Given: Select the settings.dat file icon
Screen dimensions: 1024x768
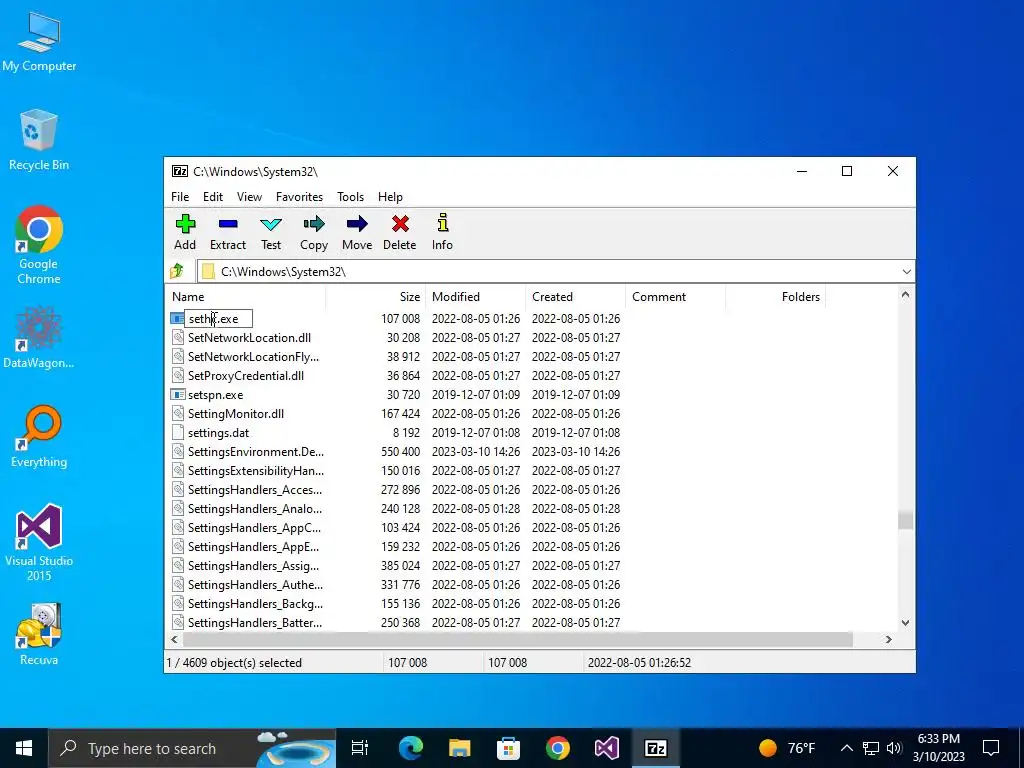Looking at the screenshot, I should [177, 432].
